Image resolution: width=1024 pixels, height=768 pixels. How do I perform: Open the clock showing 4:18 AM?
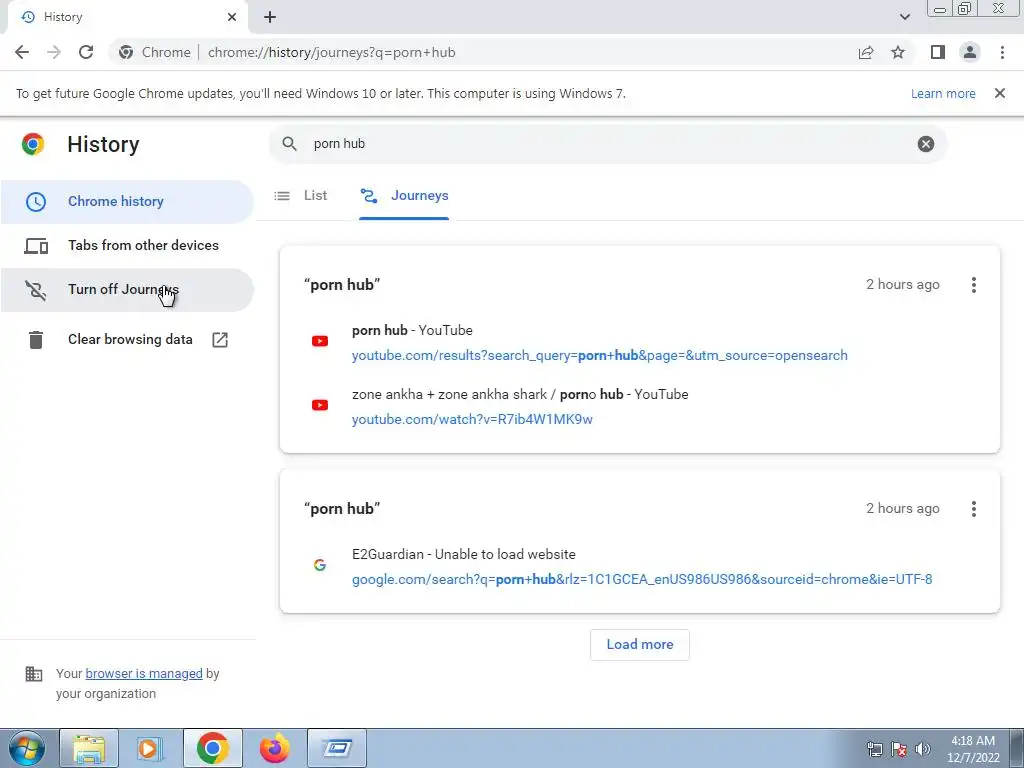[973, 749]
